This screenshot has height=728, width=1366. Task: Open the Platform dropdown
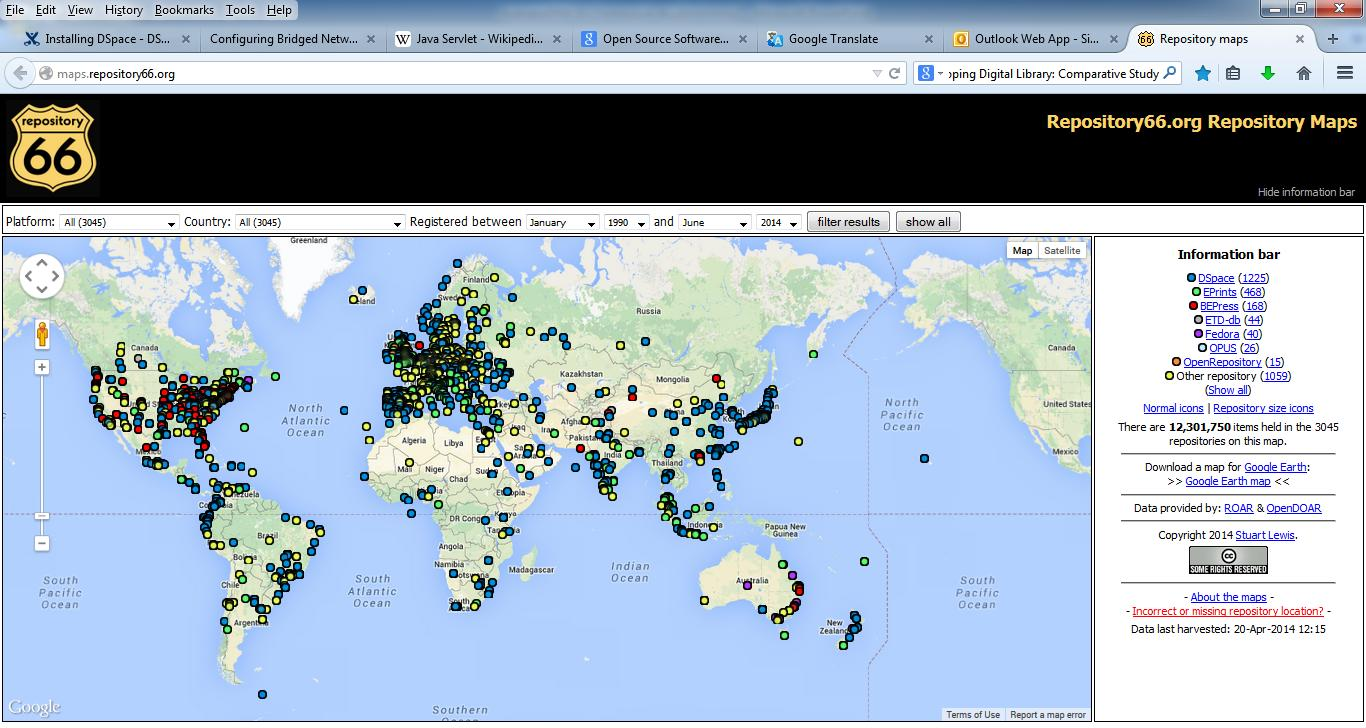119,222
